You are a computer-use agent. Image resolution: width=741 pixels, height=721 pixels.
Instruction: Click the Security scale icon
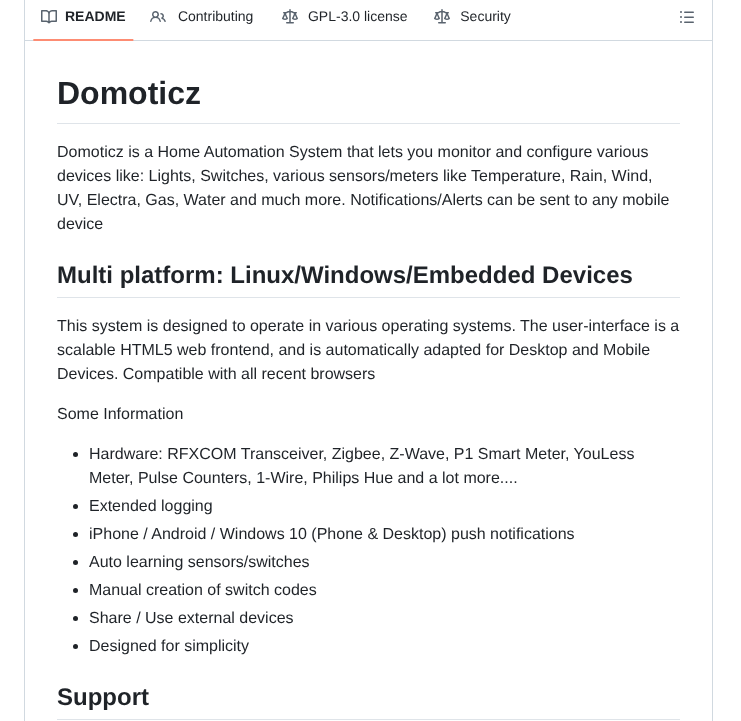442,17
